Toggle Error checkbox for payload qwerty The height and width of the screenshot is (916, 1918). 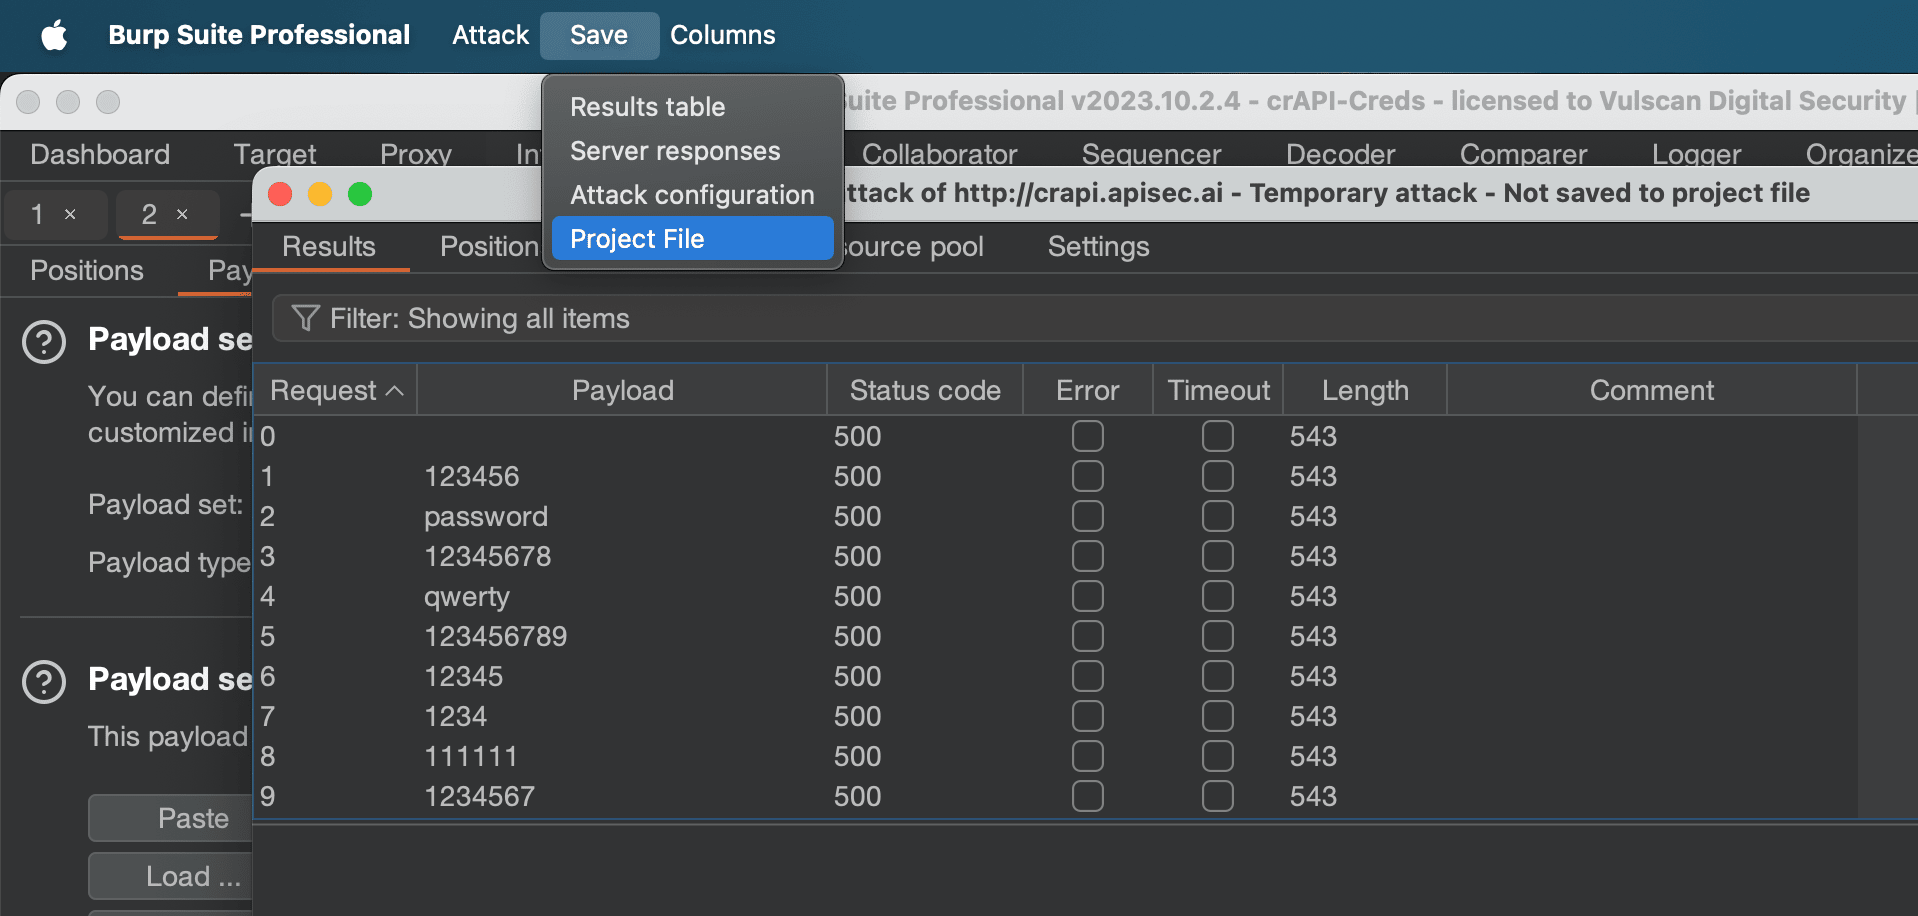coord(1088,596)
